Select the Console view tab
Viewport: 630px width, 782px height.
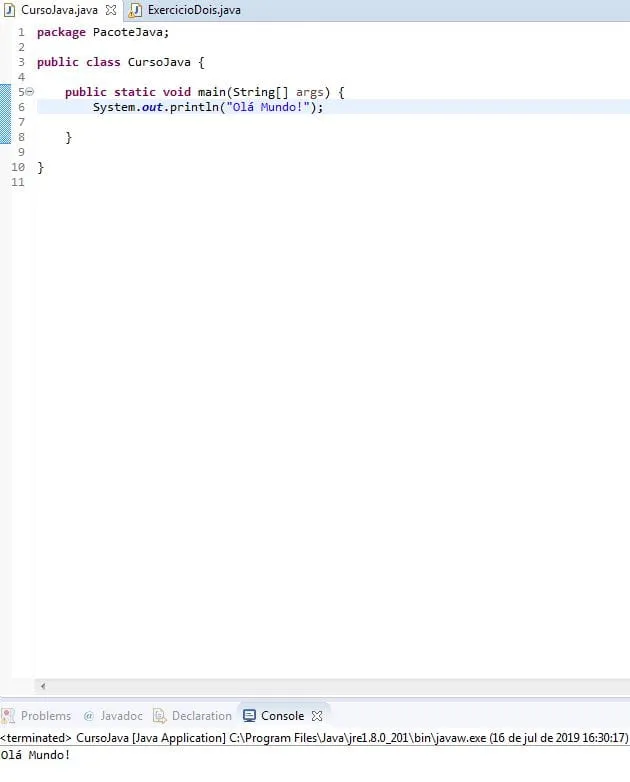(x=282, y=716)
